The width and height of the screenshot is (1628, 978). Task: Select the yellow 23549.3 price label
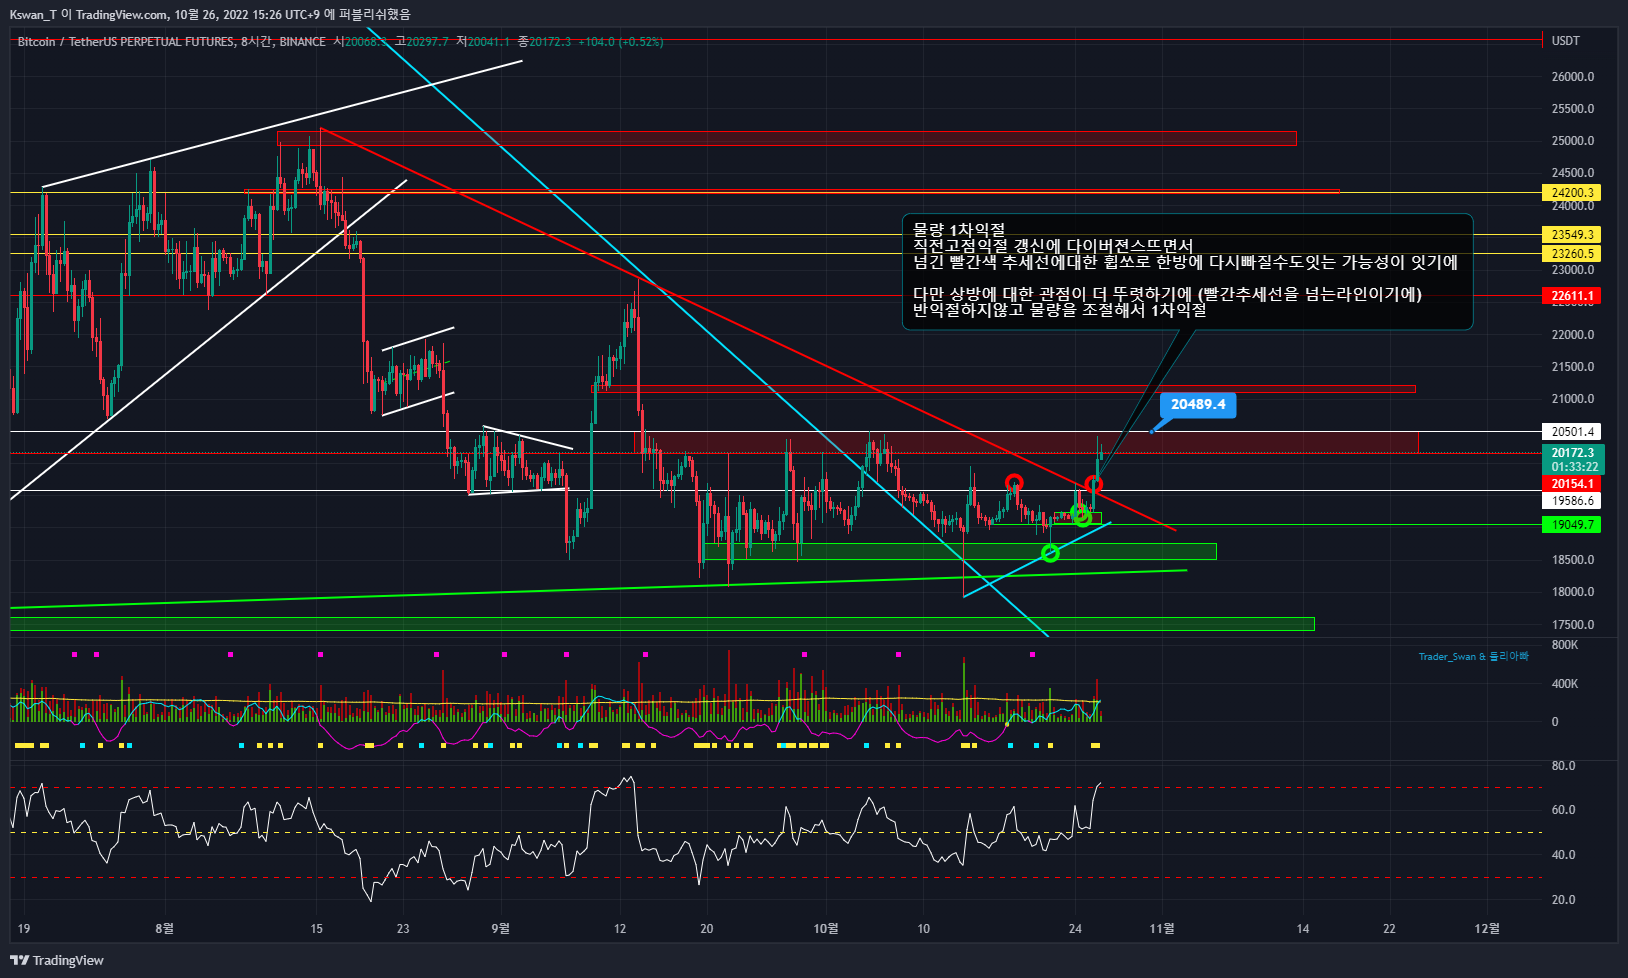[x=1573, y=234]
